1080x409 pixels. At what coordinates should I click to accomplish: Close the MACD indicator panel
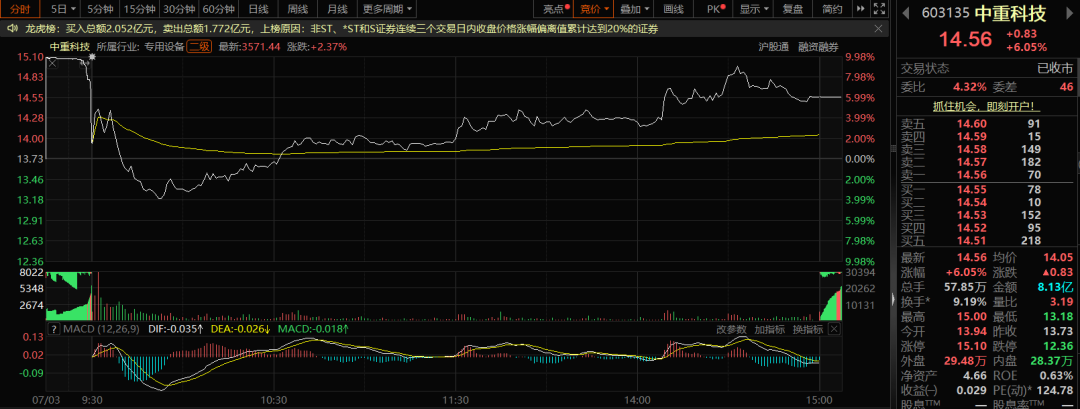point(834,329)
